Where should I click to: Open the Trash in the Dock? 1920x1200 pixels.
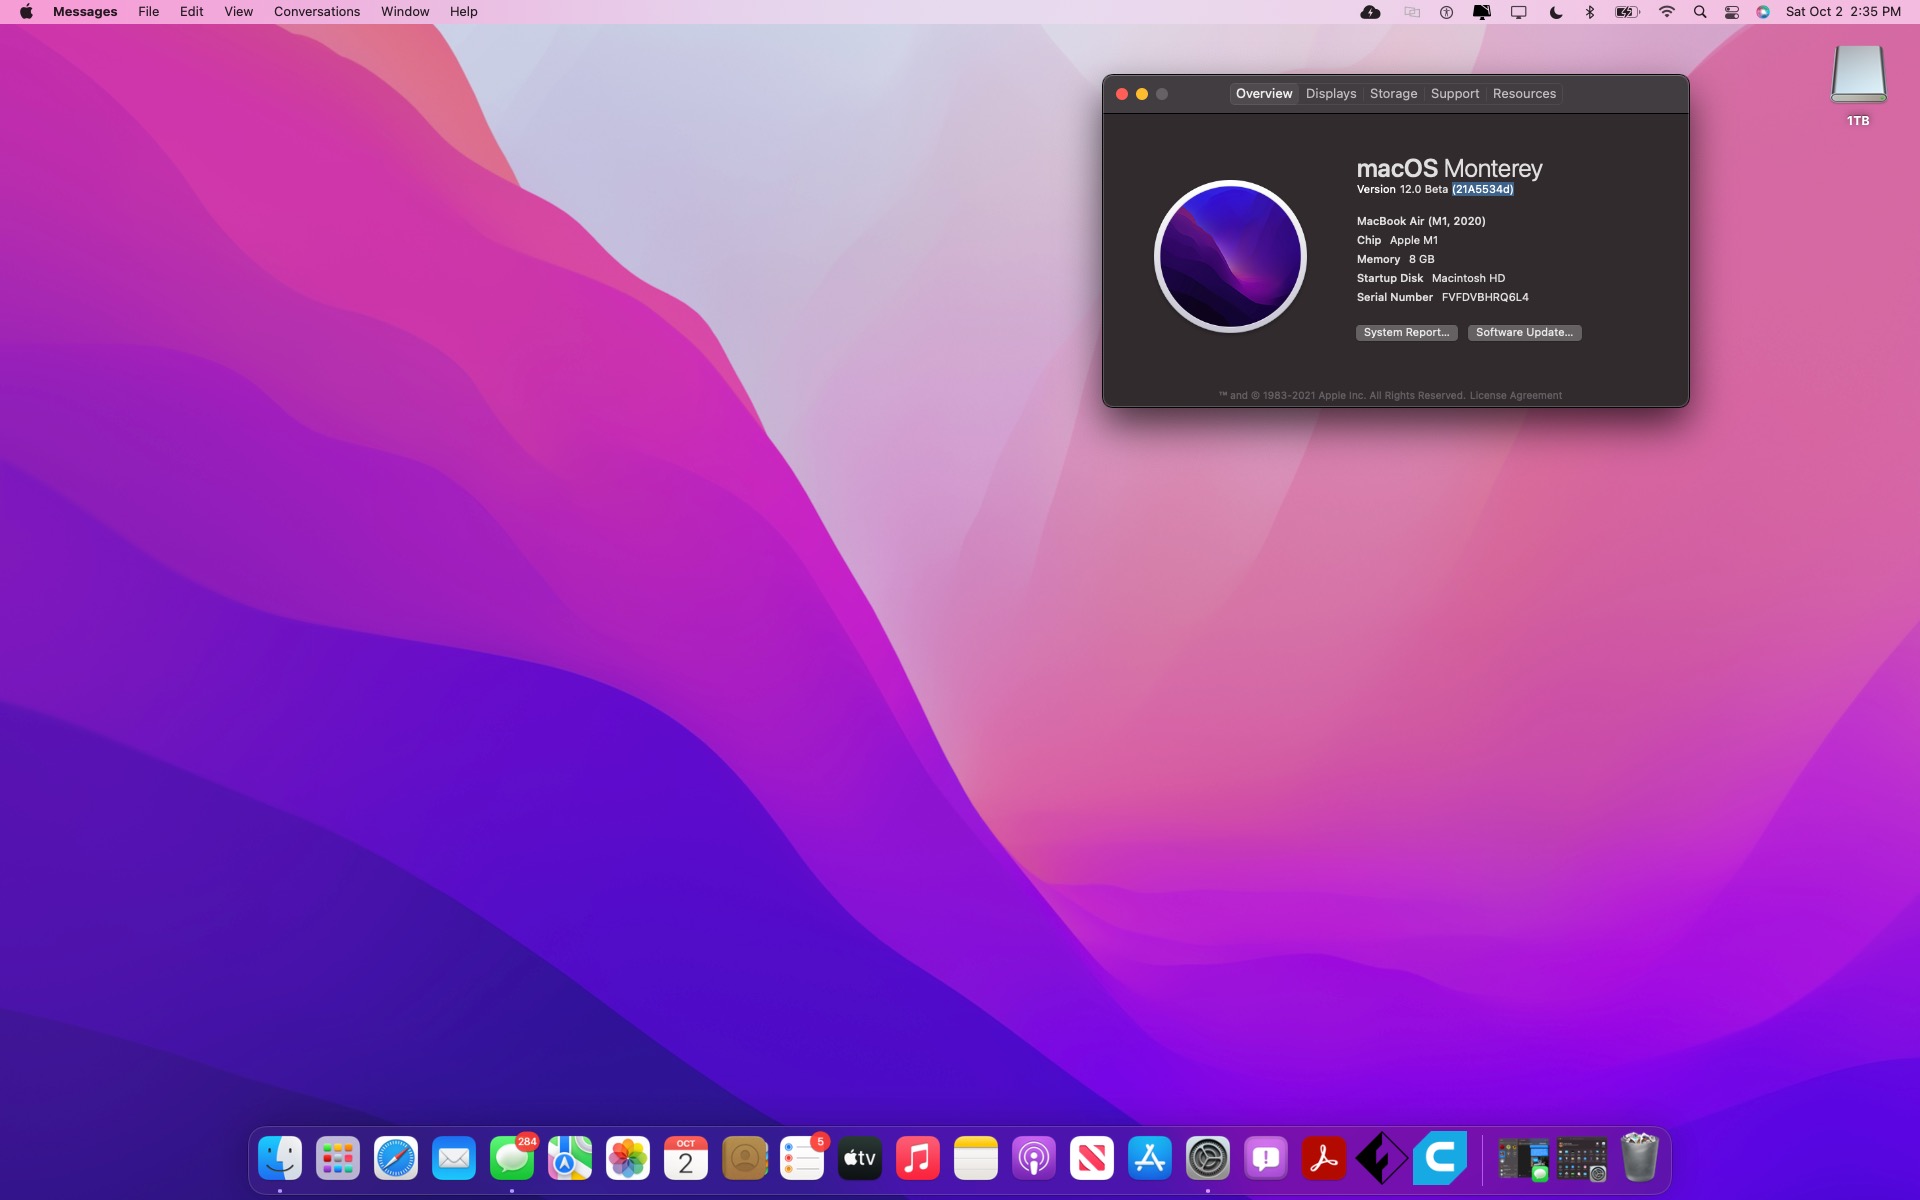click(x=1639, y=1157)
